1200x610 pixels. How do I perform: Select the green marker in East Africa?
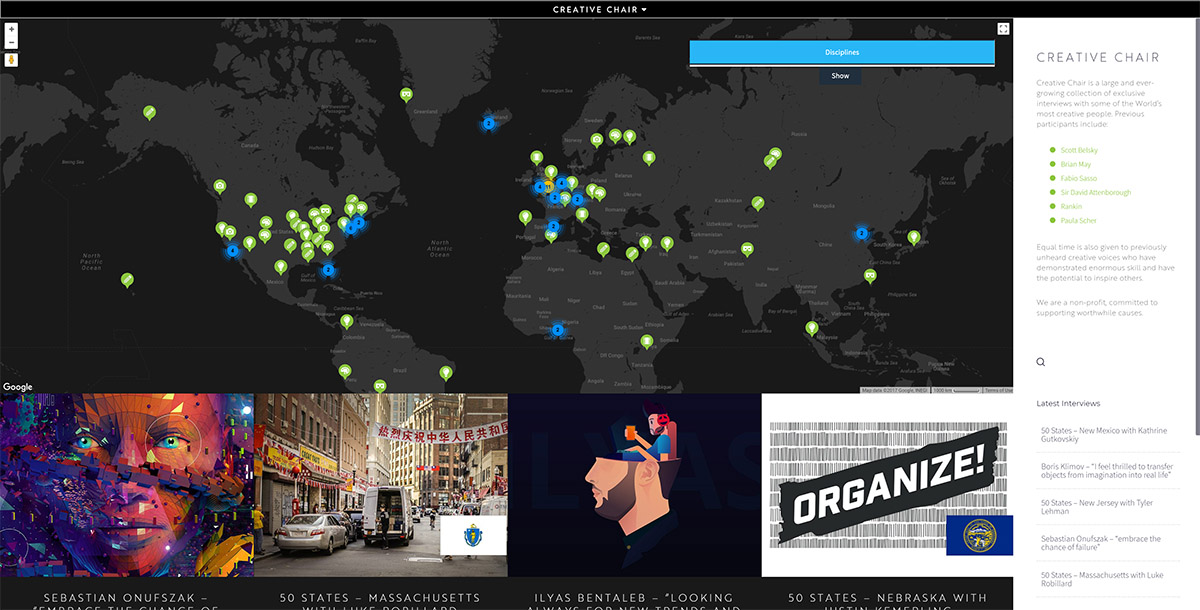pyautogui.click(x=647, y=342)
